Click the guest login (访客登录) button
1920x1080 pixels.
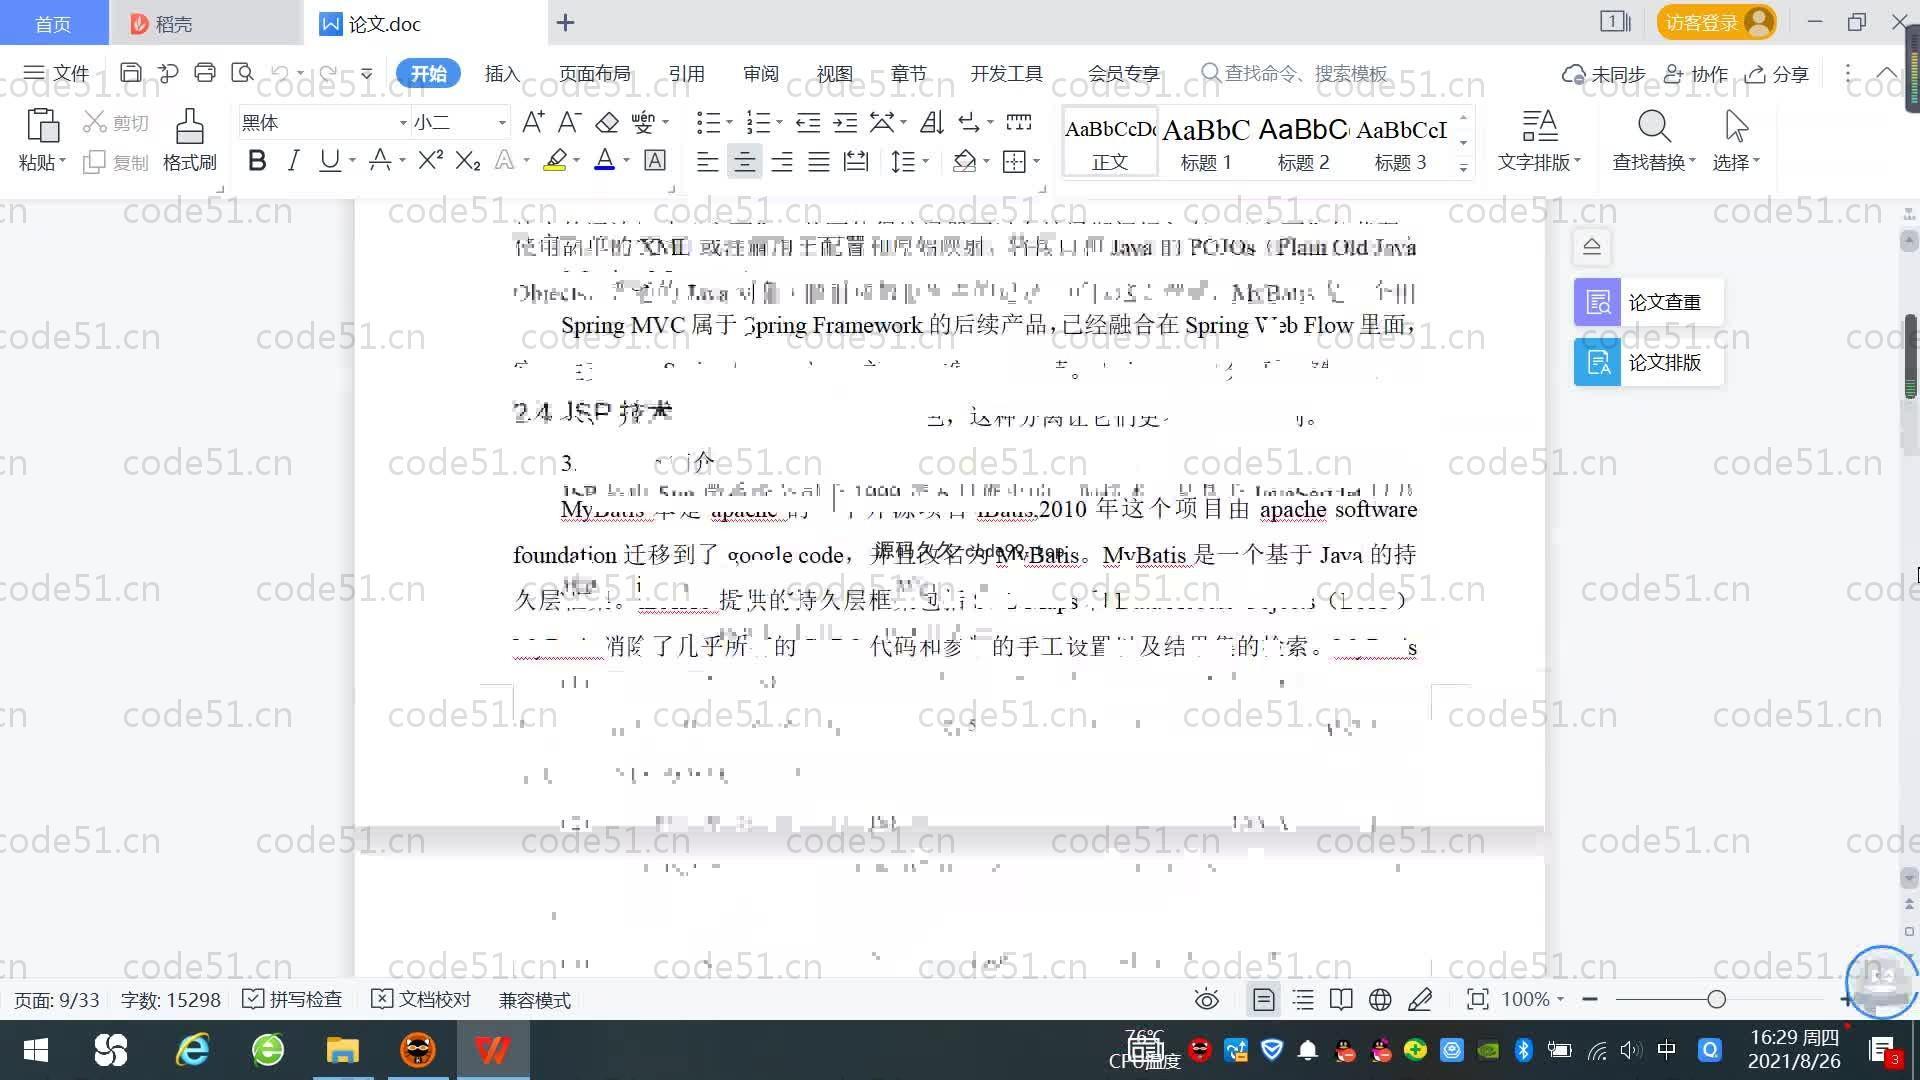[x=1716, y=22]
